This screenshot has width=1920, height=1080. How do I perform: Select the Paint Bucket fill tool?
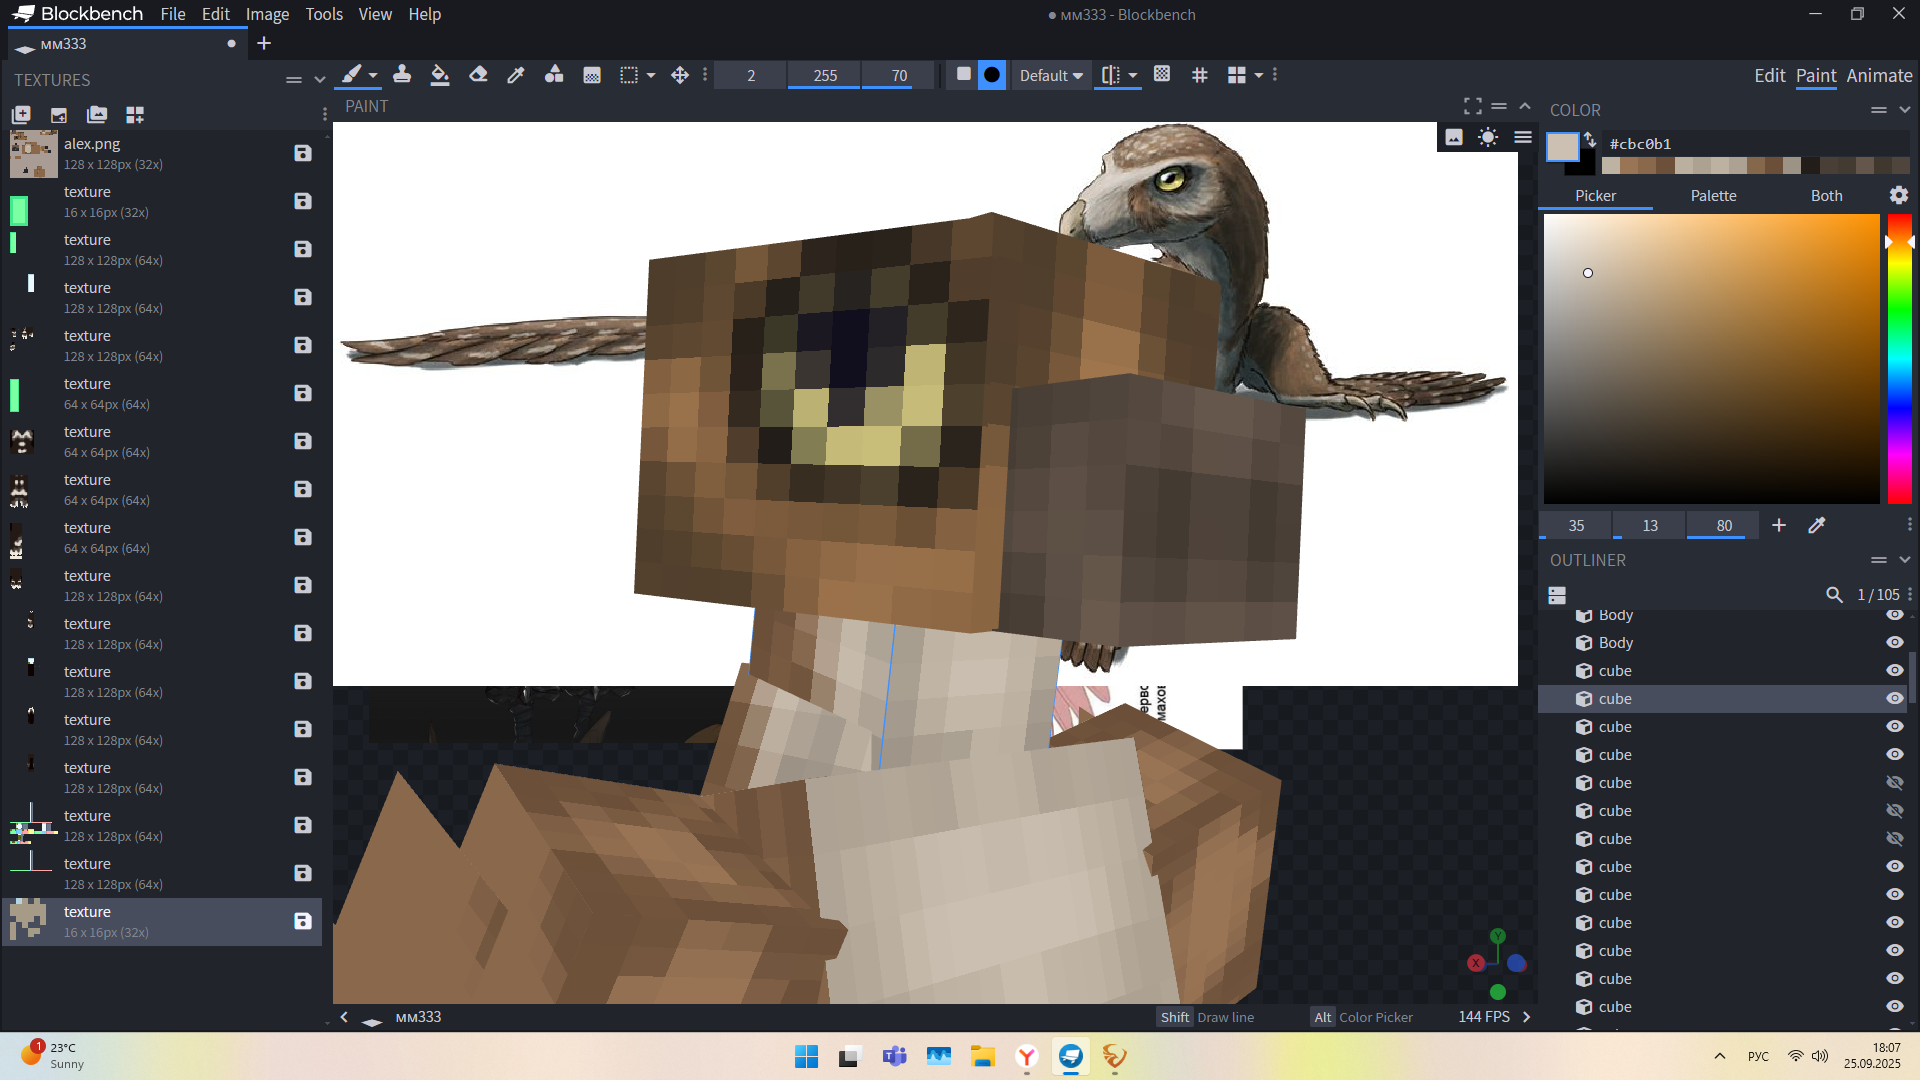[440, 75]
